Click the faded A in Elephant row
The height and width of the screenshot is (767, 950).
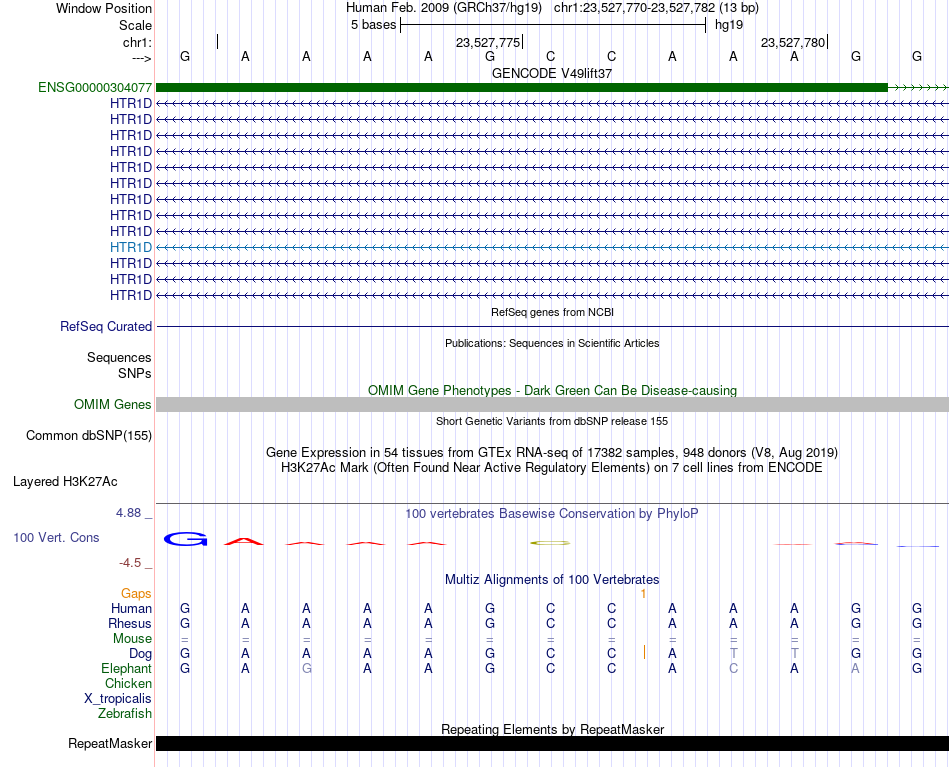[x=855, y=669]
